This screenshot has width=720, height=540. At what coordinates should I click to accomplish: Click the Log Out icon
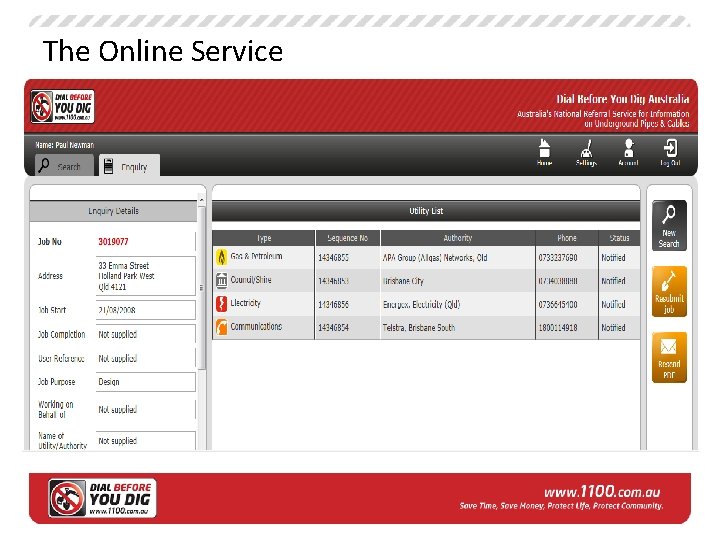coord(670,152)
